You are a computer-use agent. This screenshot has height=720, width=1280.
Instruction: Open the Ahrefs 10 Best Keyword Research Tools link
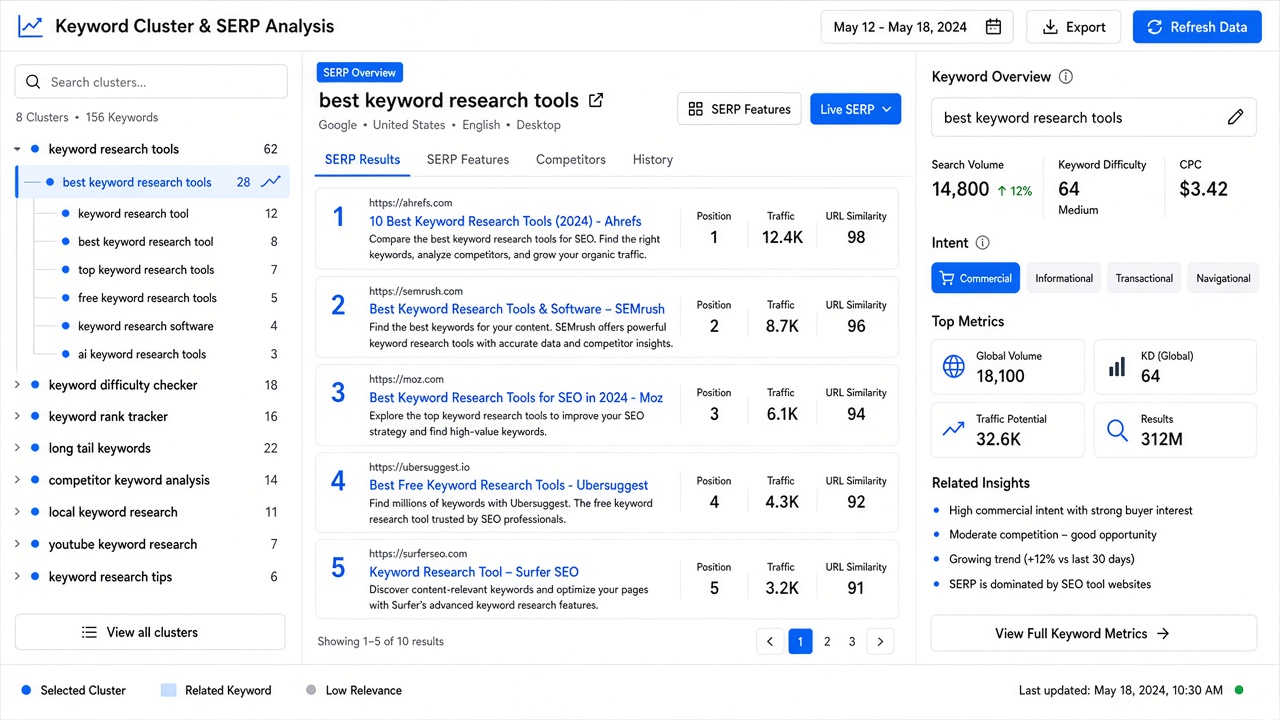point(505,221)
